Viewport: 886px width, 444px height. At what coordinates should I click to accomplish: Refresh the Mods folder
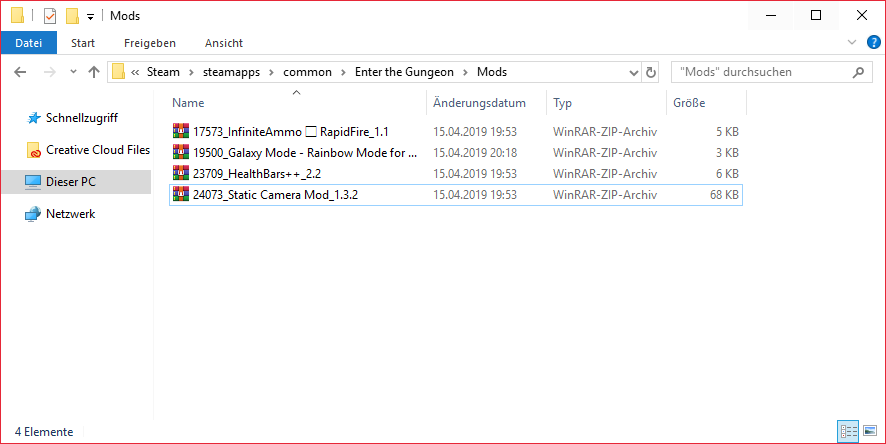click(x=651, y=72)
